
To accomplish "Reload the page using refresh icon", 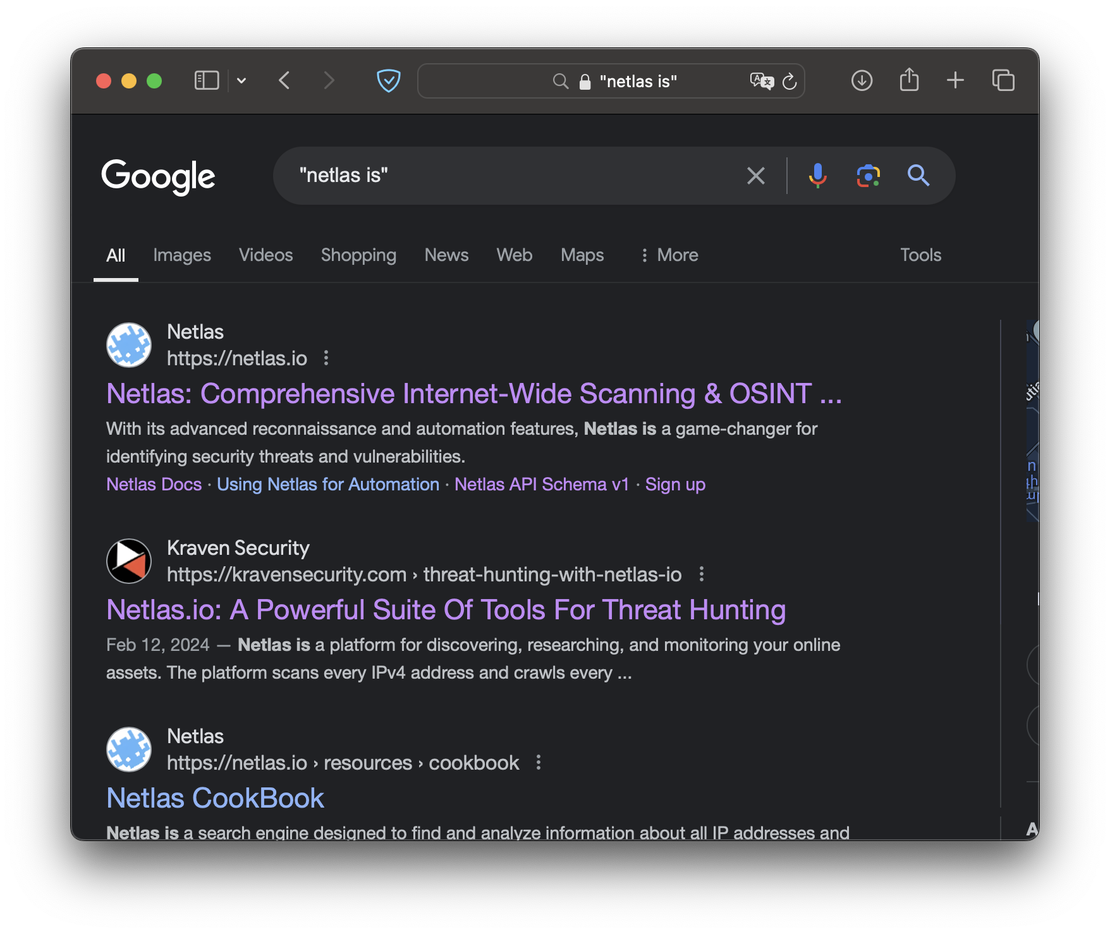I will (x=790, y=82).
